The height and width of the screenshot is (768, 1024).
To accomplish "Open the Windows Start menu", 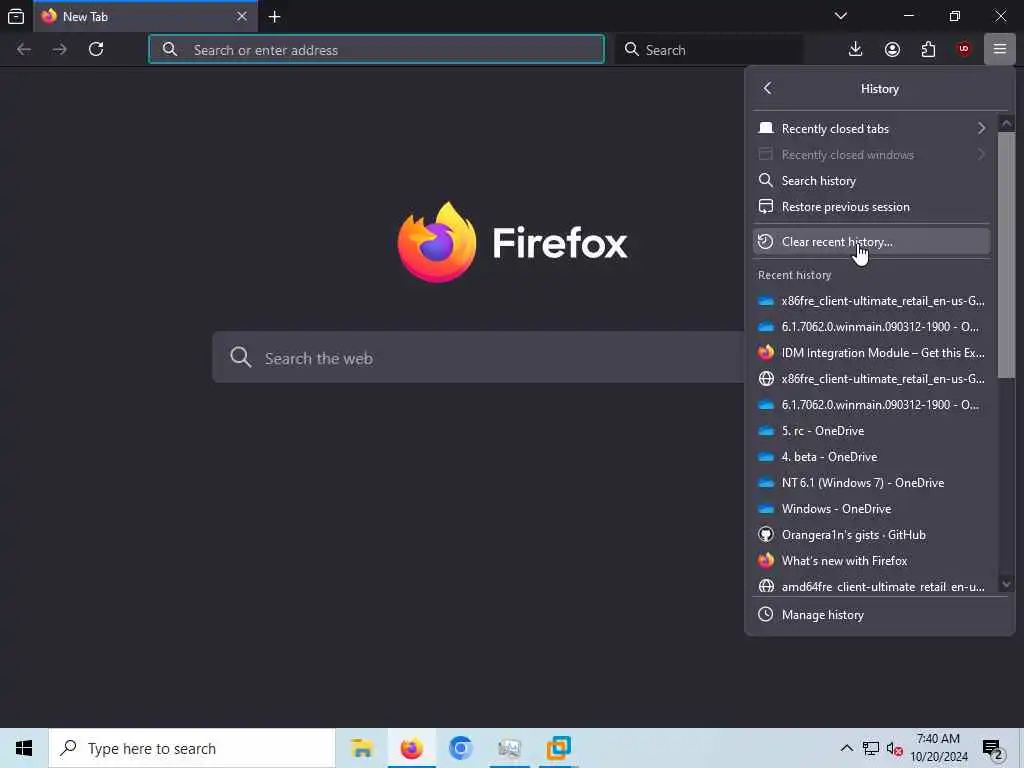I will [24, 748].
